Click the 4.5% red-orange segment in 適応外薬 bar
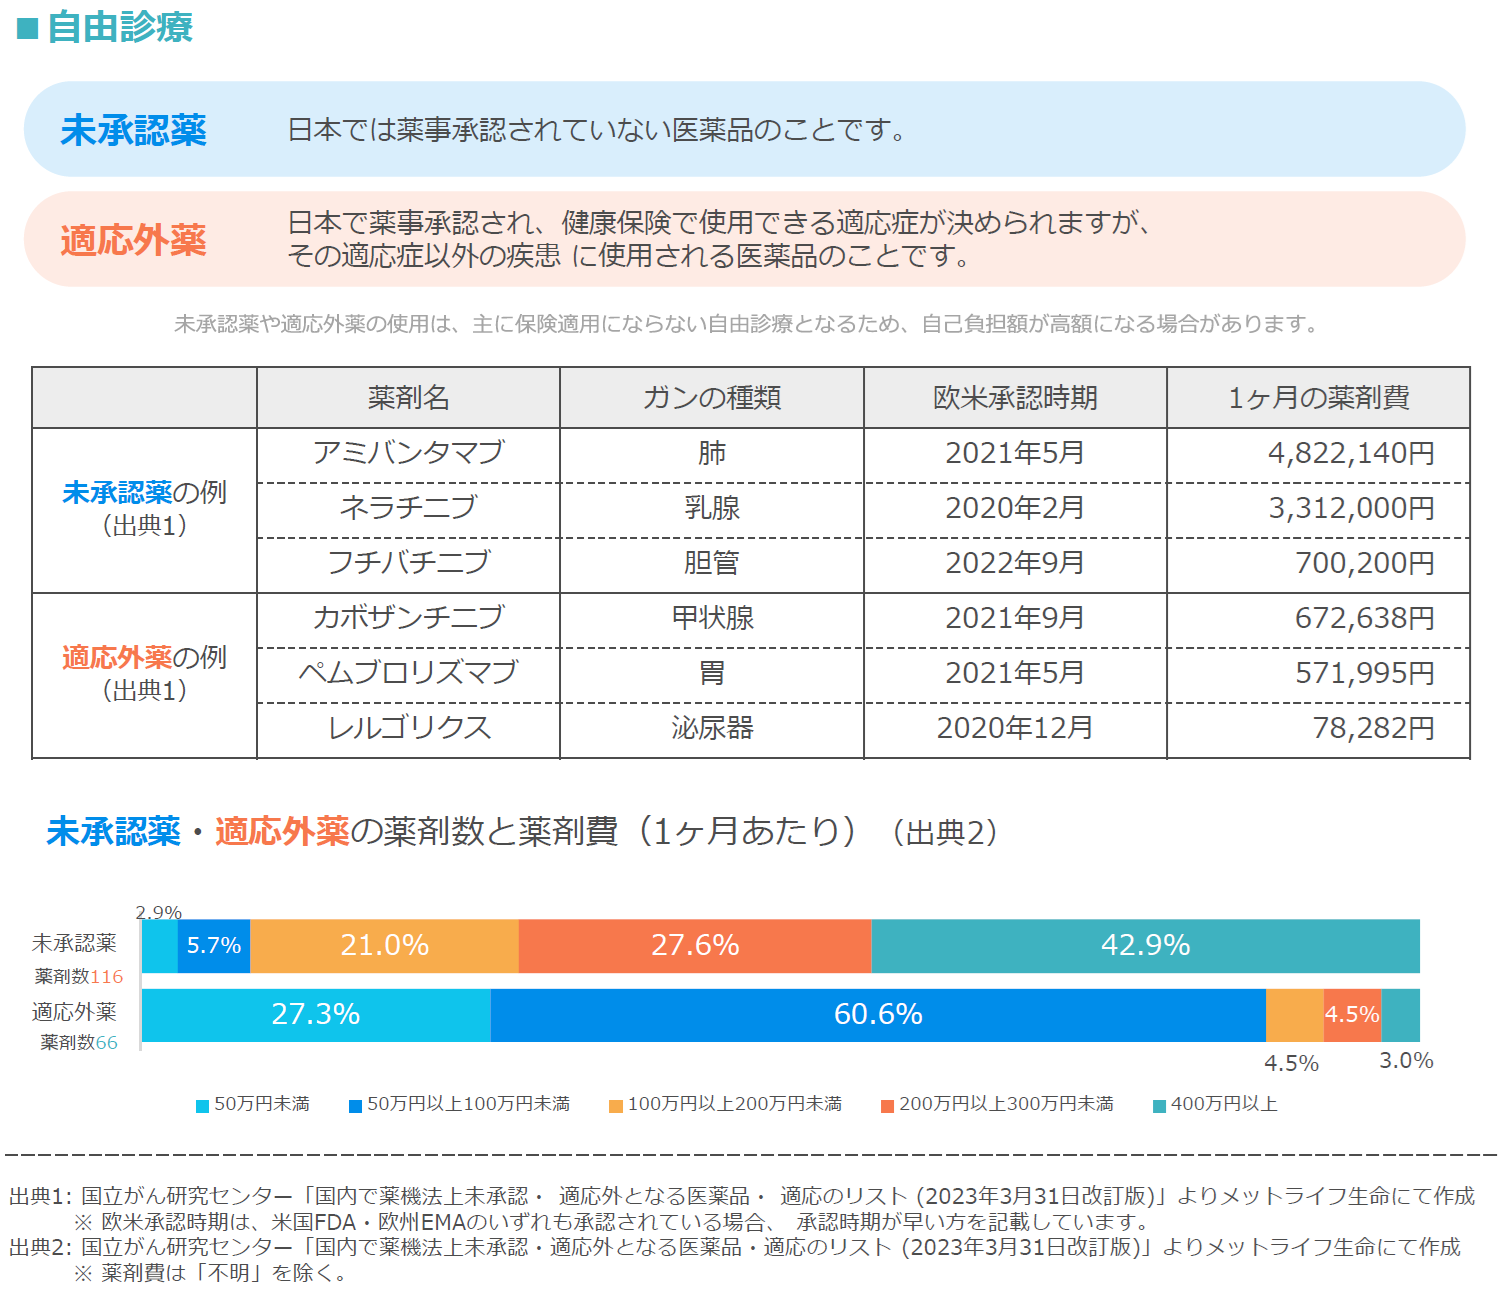This screenshot has height=1309, width=1506. 1352,1015
